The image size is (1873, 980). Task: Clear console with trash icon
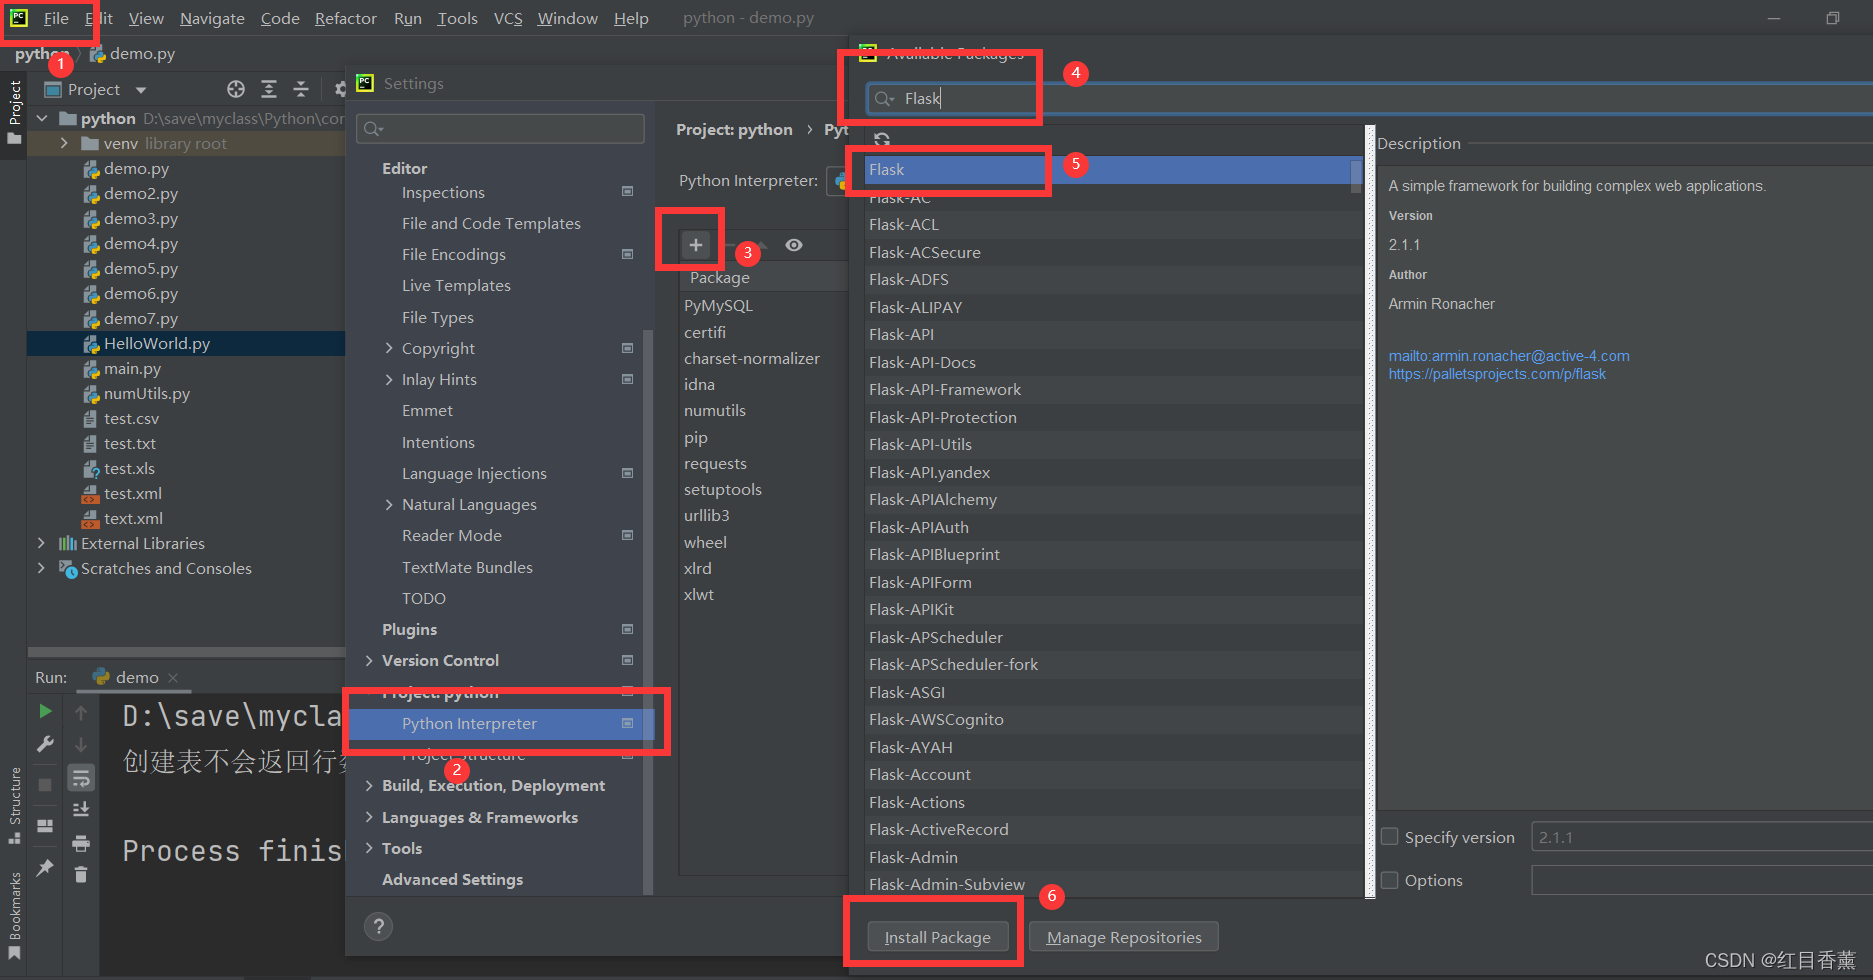pyautogui.click(x=81, y=875)
